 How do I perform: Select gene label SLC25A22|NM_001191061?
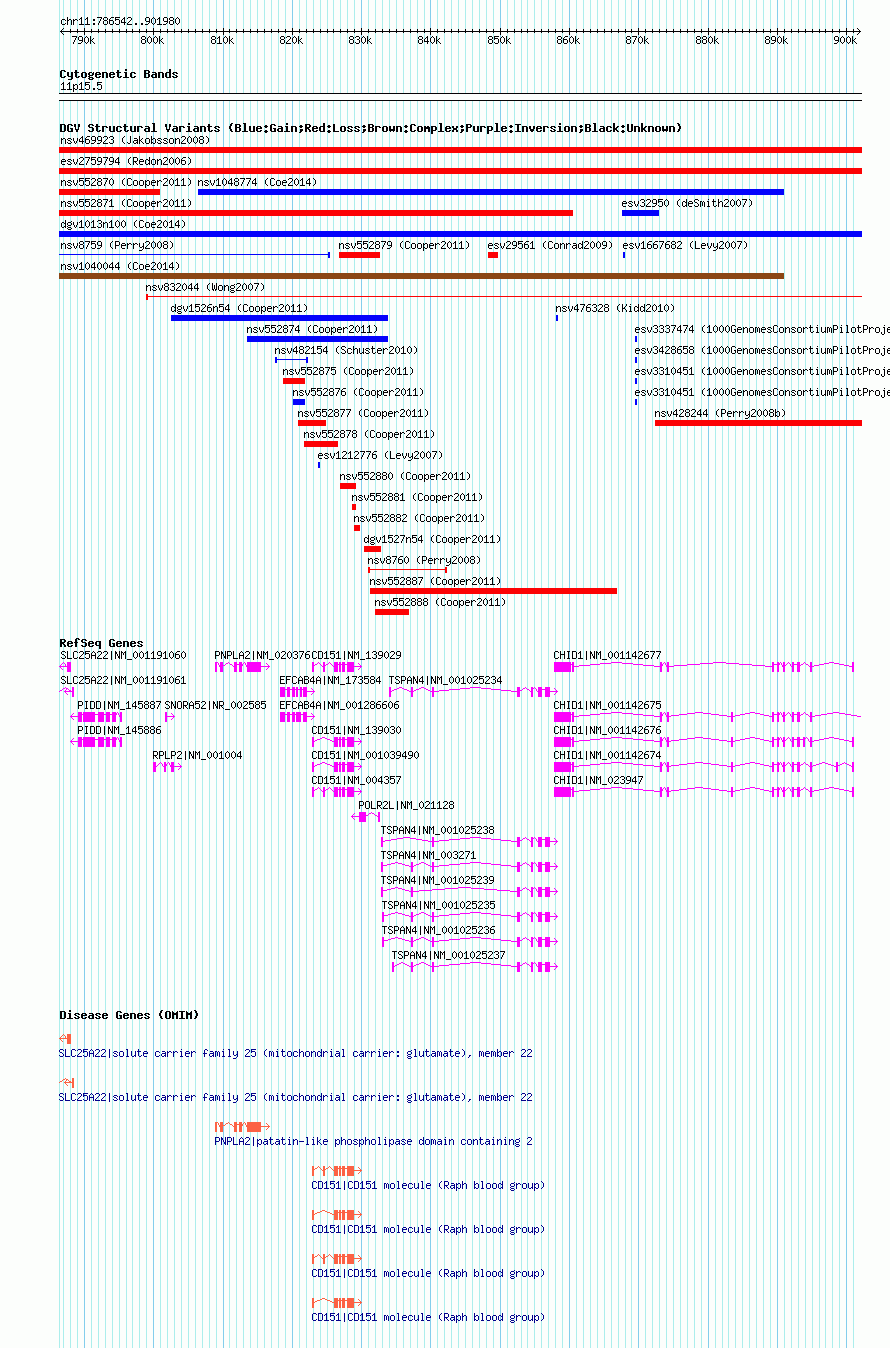click(x=123, y=680)
